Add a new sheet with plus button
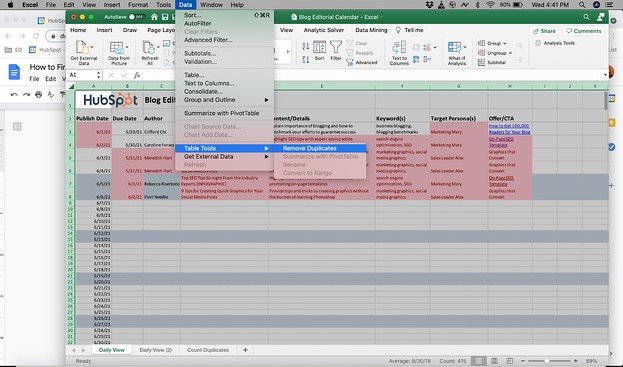This screenshot has width=623, height=367. [x=245, y=350]
